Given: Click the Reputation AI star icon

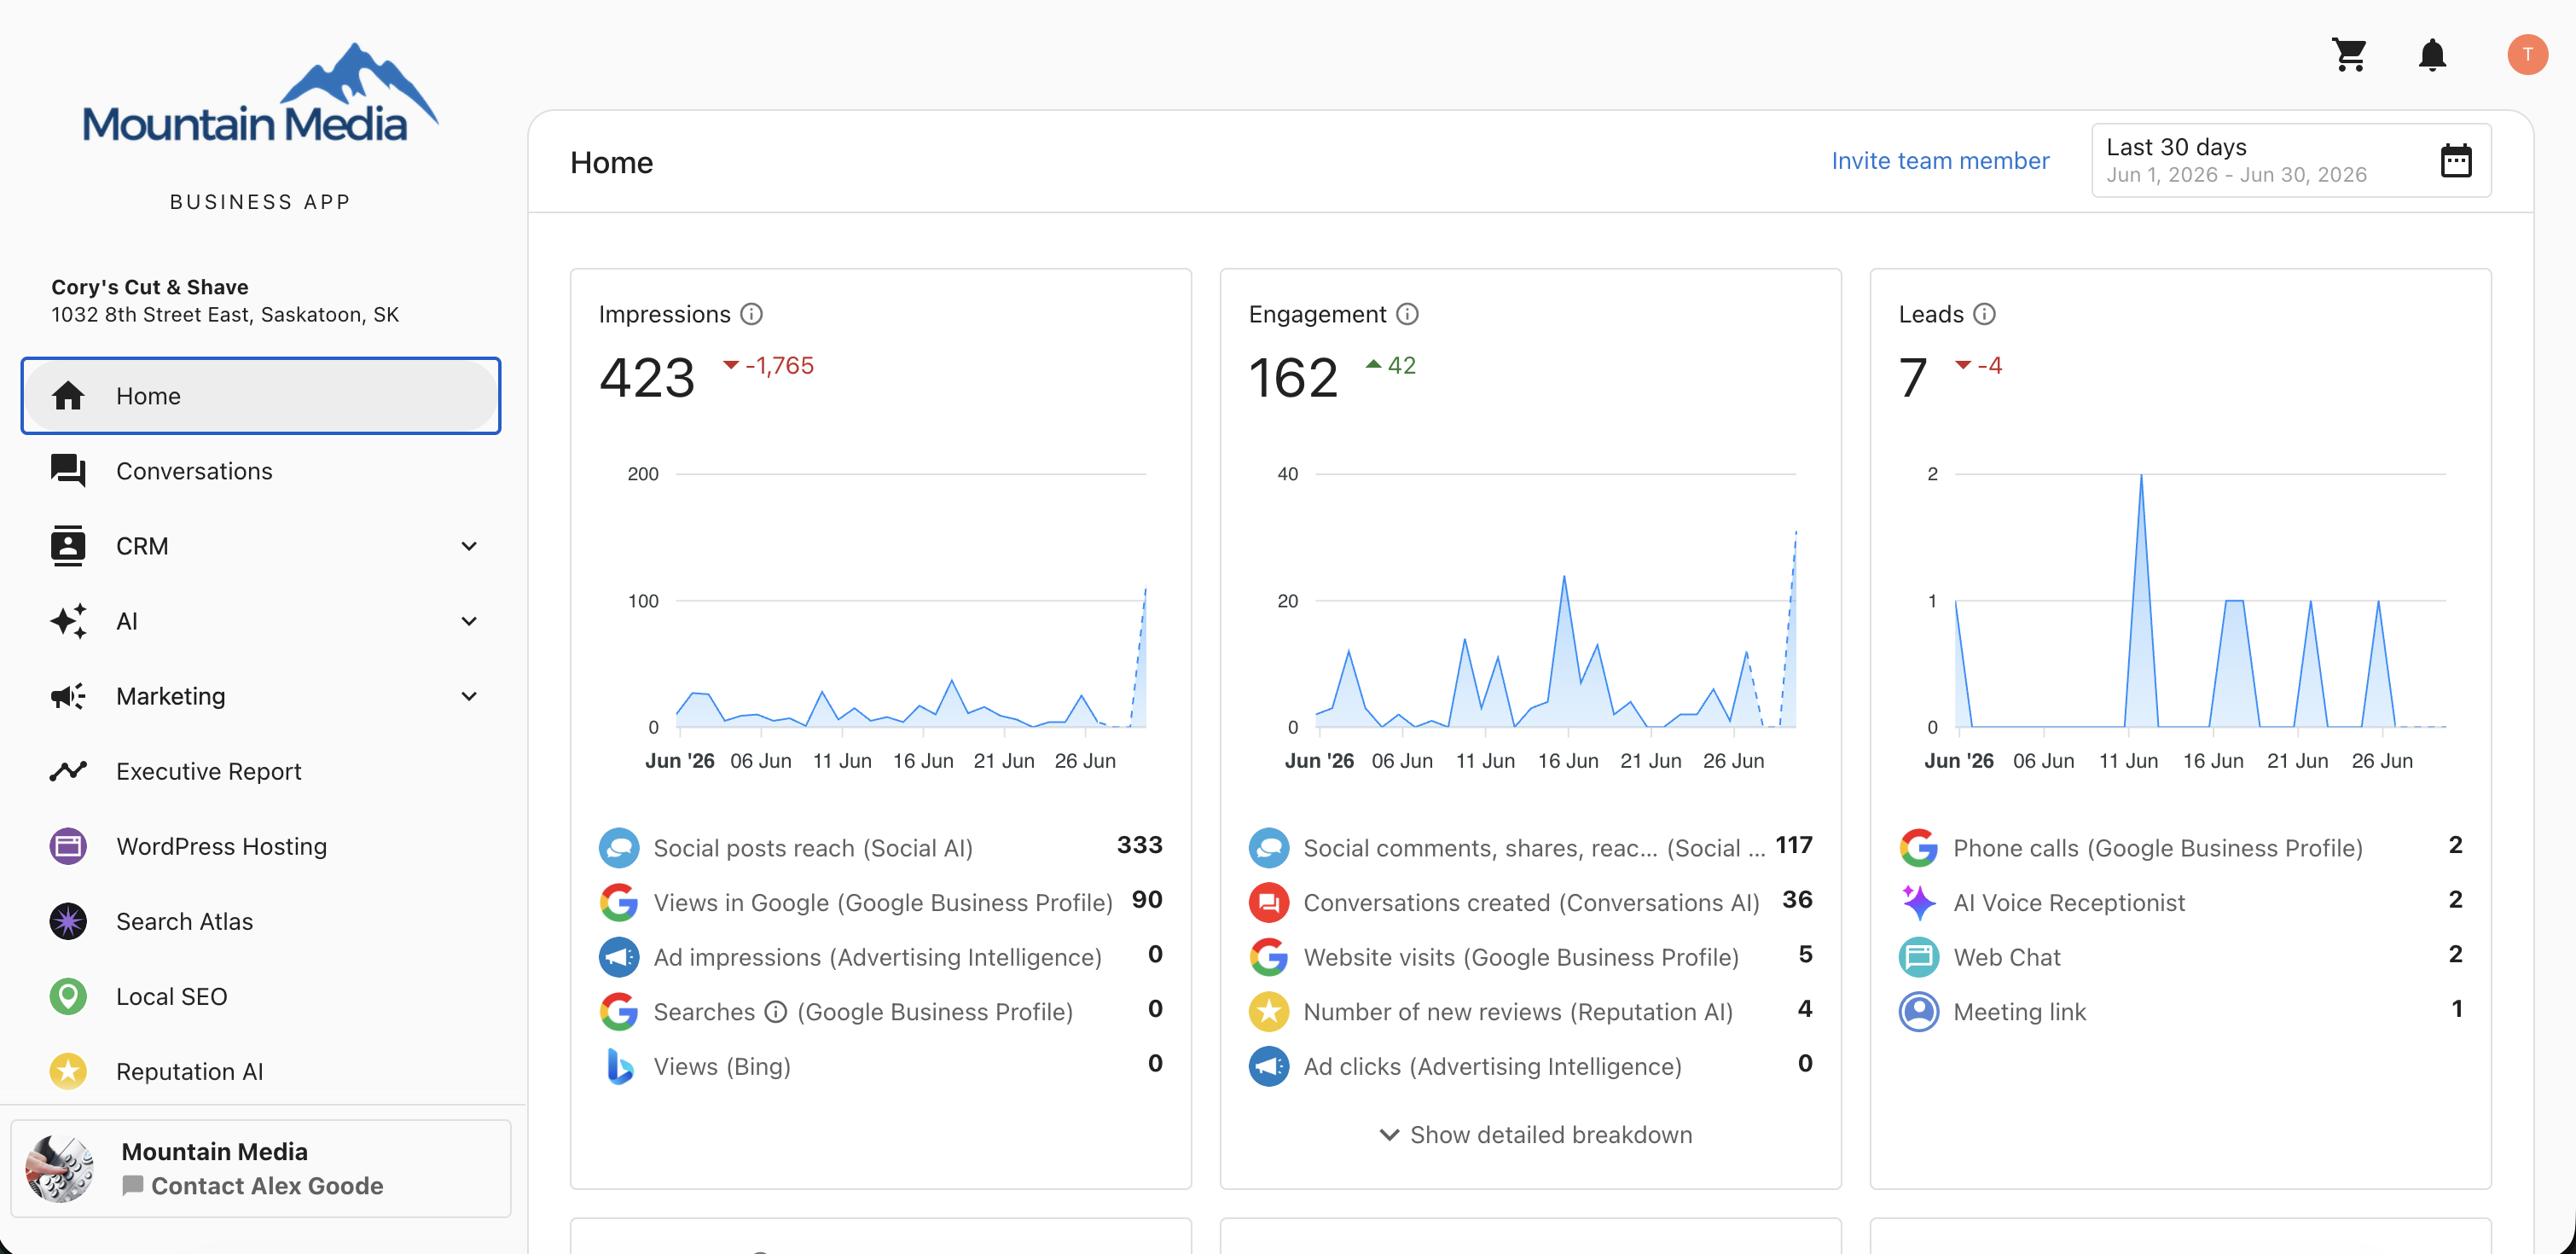Looking at the screenshot, I should 68,1071.
